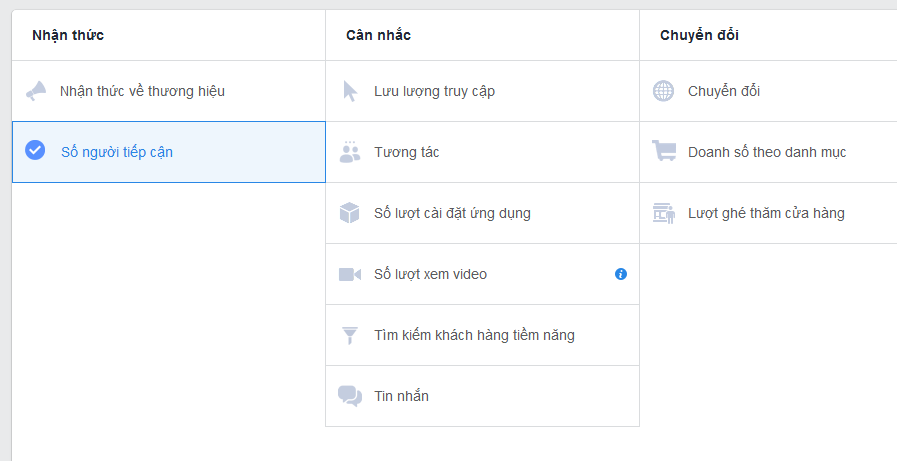The image size is (897, 461).
Task: Click the chat bubbles icon beside Tin nhắn
Action: (350, 396)
